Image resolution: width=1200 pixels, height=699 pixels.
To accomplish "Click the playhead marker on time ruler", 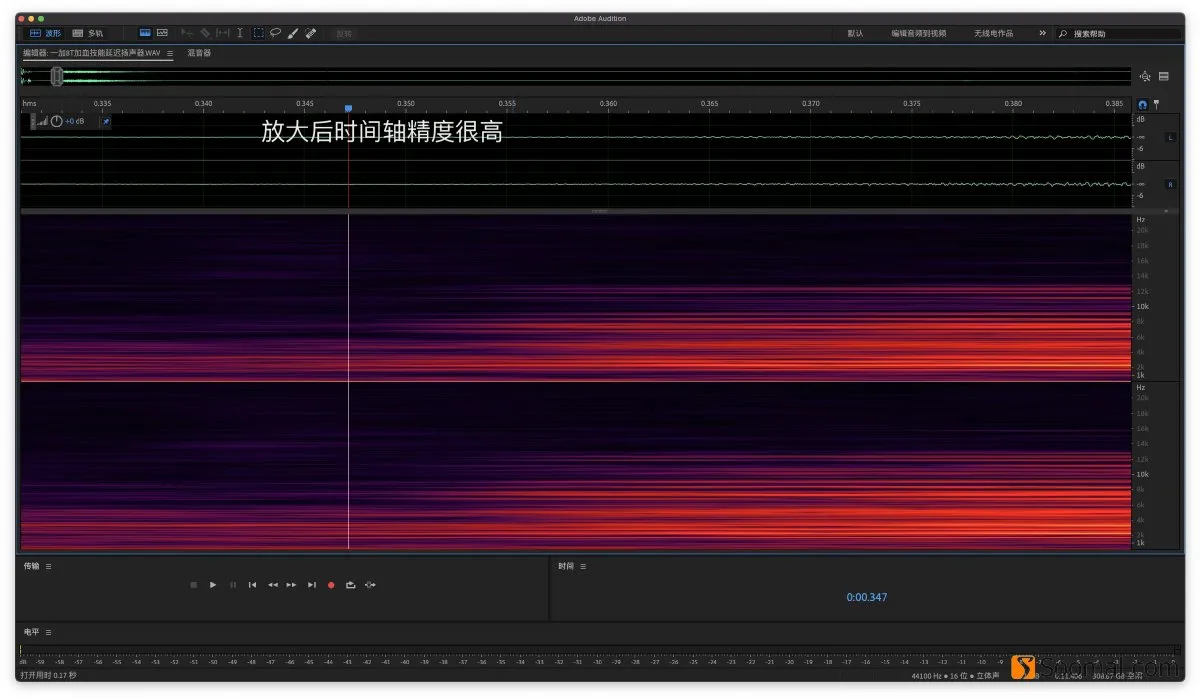I will [348, 108].
